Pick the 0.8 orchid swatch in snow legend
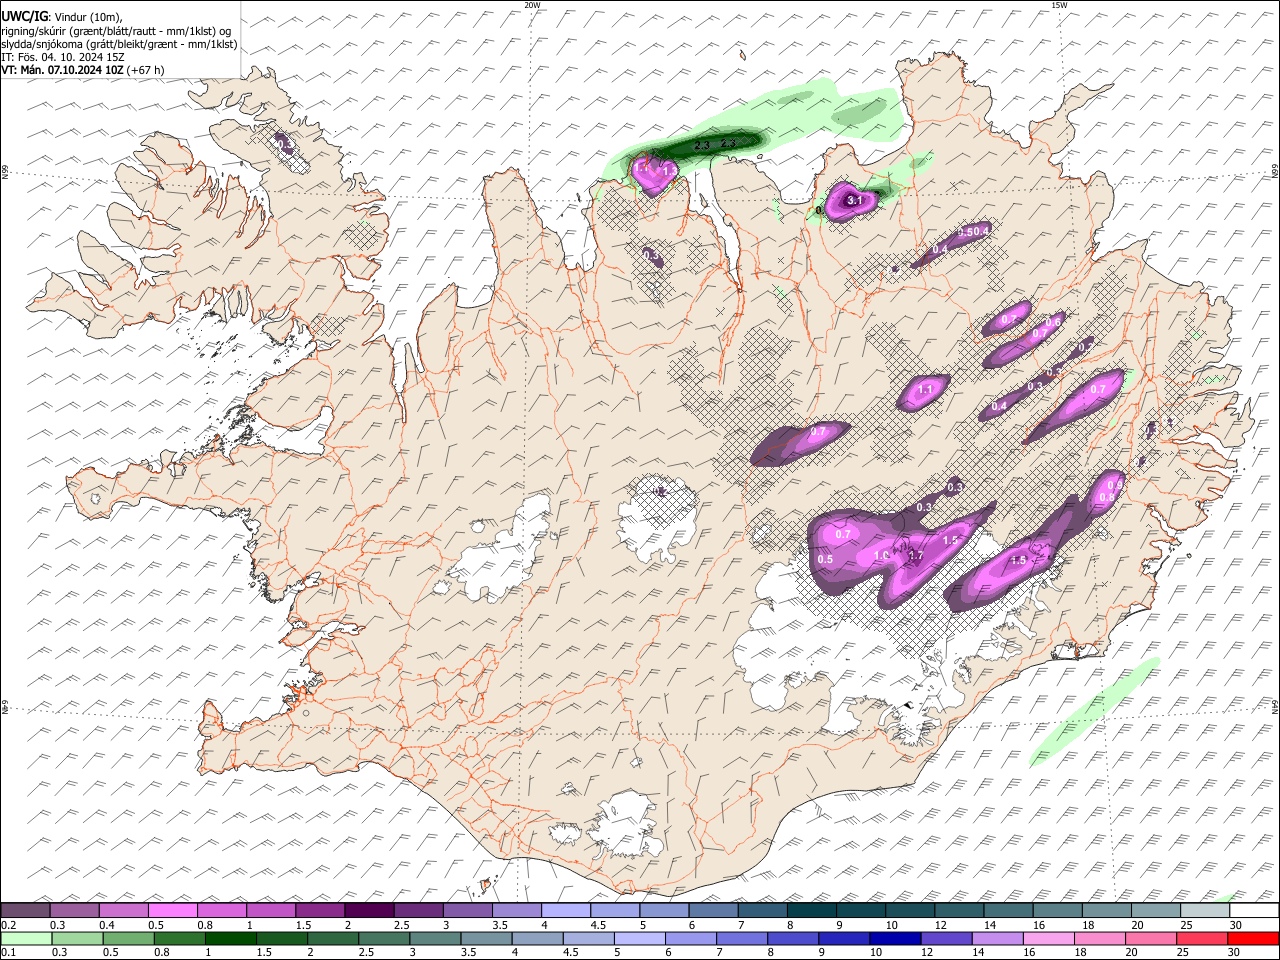Viewport: 1280px width, 960px height. 221,910
